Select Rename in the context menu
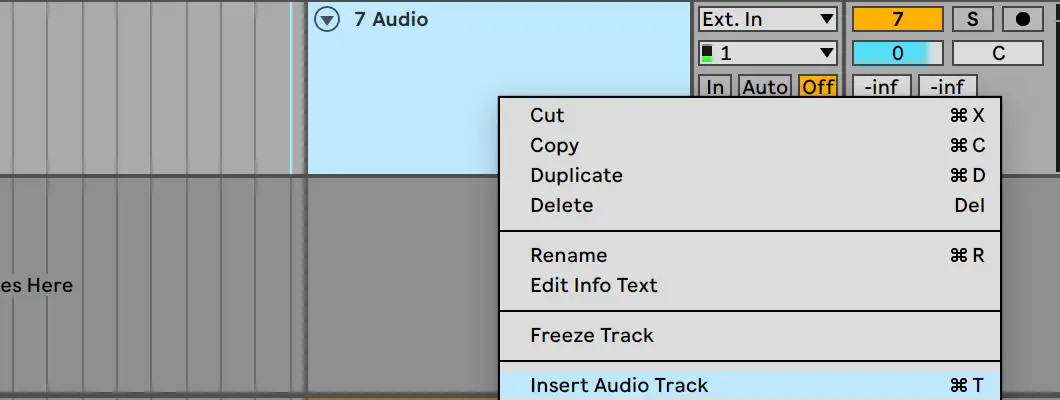Screen dimensions: 1060x400 (568, 255)
